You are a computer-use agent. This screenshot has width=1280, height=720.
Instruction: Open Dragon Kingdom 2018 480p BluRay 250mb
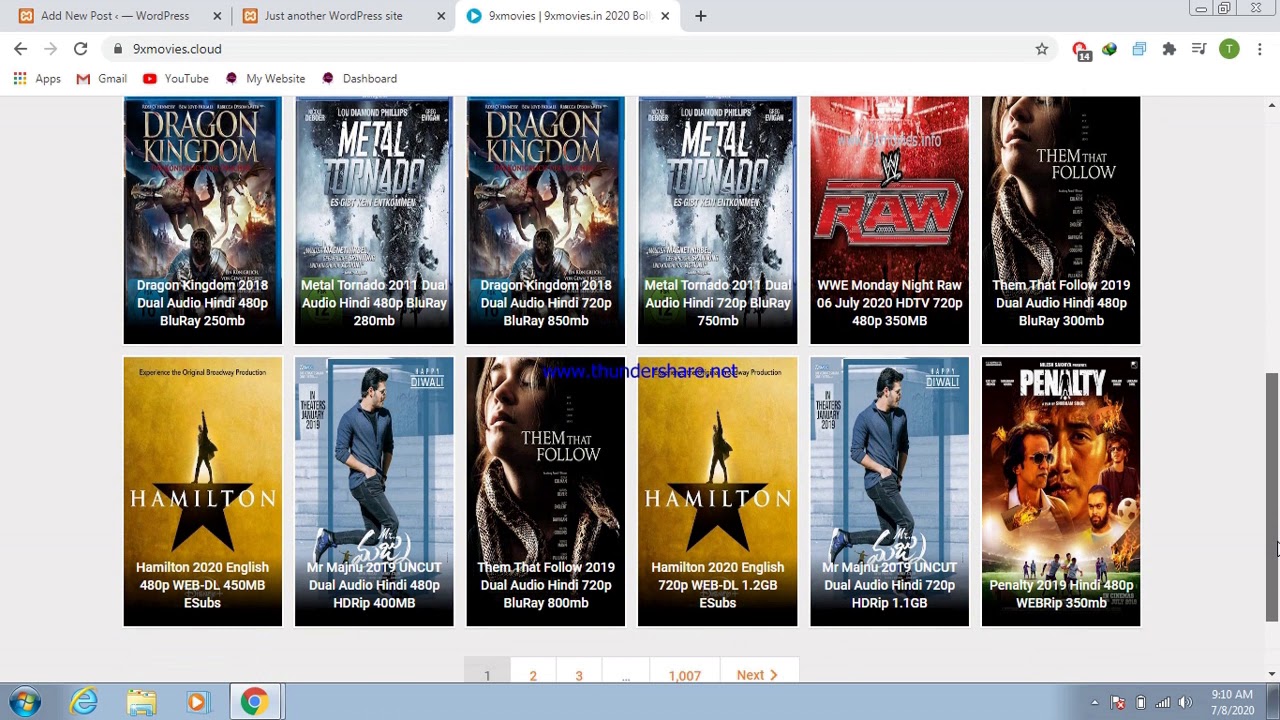(x=203, y=220)
